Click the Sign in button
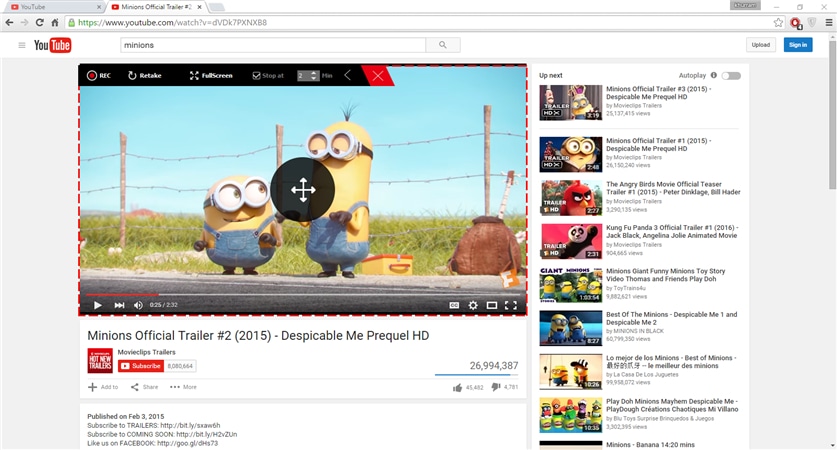837x450 pixels. [798, 45]
